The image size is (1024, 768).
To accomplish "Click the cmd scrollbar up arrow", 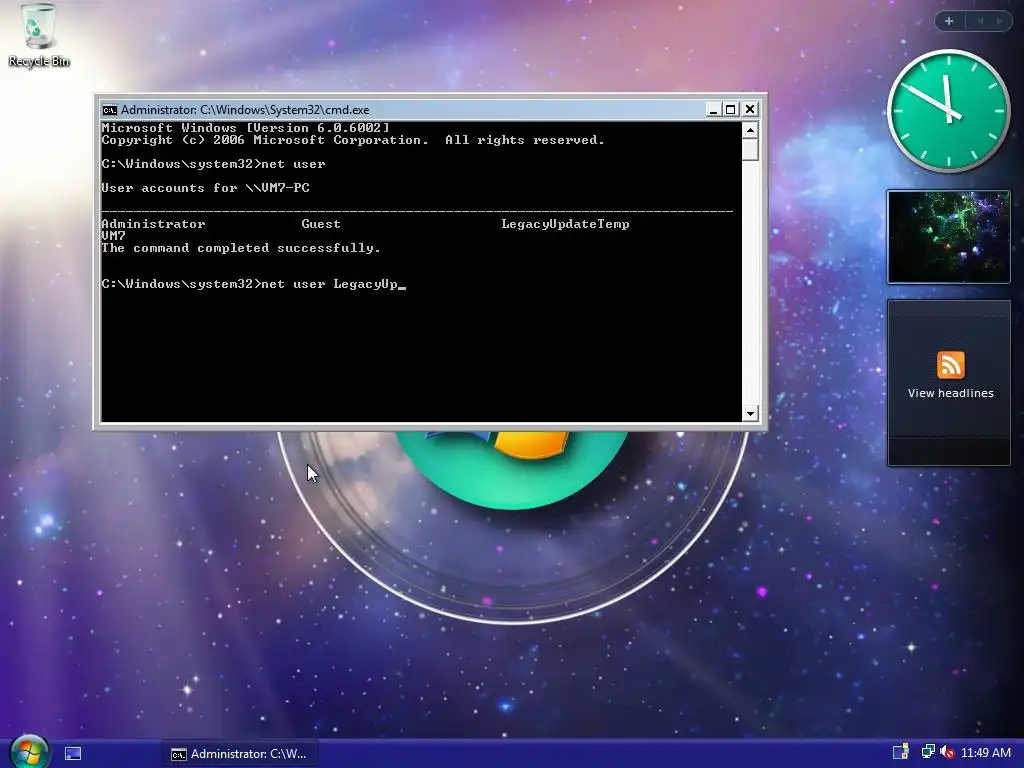I will click(x=750, y=130).
